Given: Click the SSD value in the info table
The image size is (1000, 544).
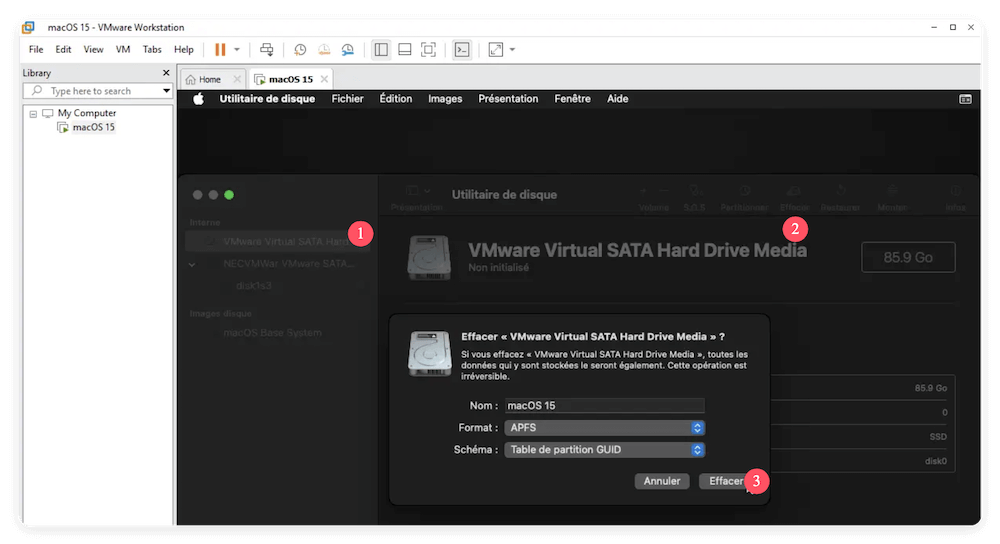Looking at the screenshot, I should [x=938, y=437].
